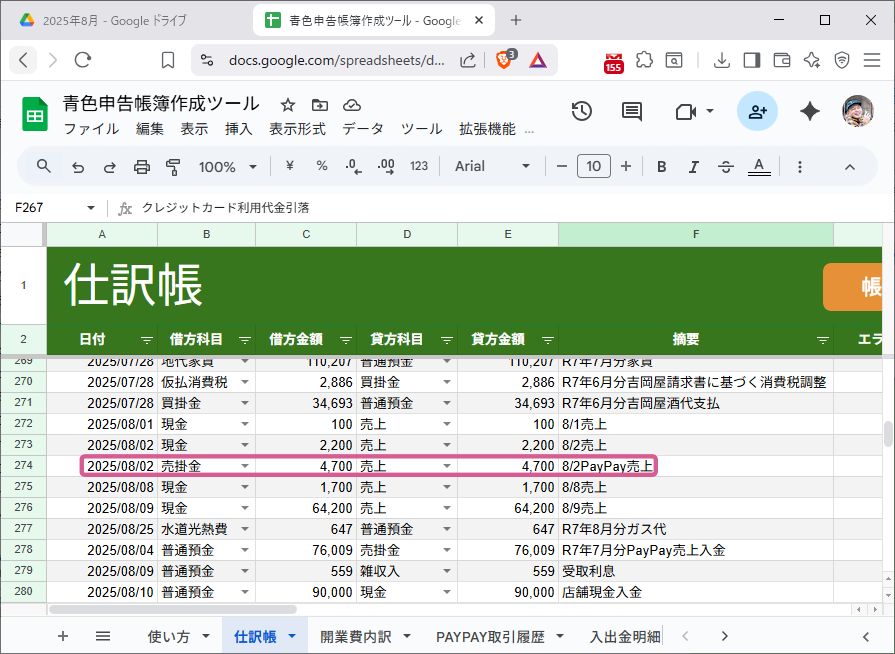Apply currency format with the ¥ icon

[x=289, y=166]
